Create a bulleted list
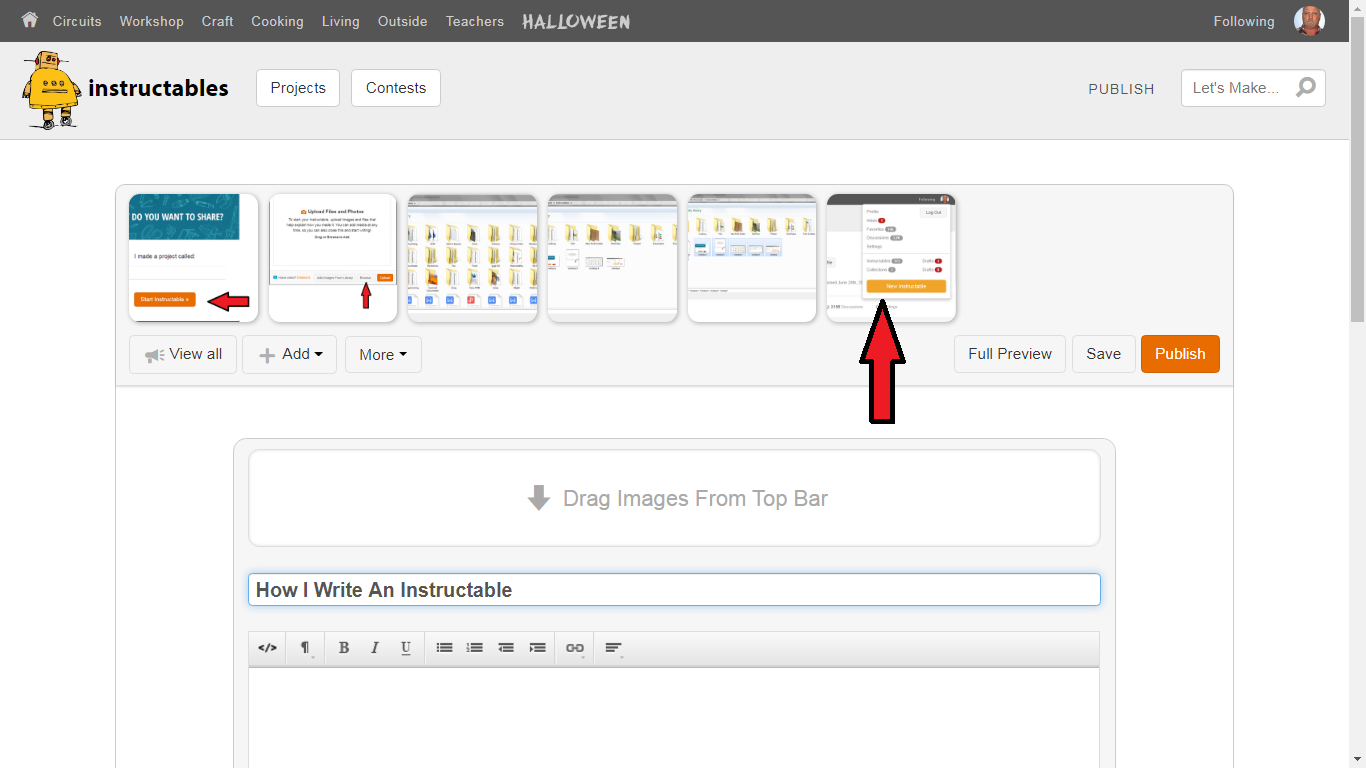The width and height of the screenshot is (1366, 768). tap(444, 648)
